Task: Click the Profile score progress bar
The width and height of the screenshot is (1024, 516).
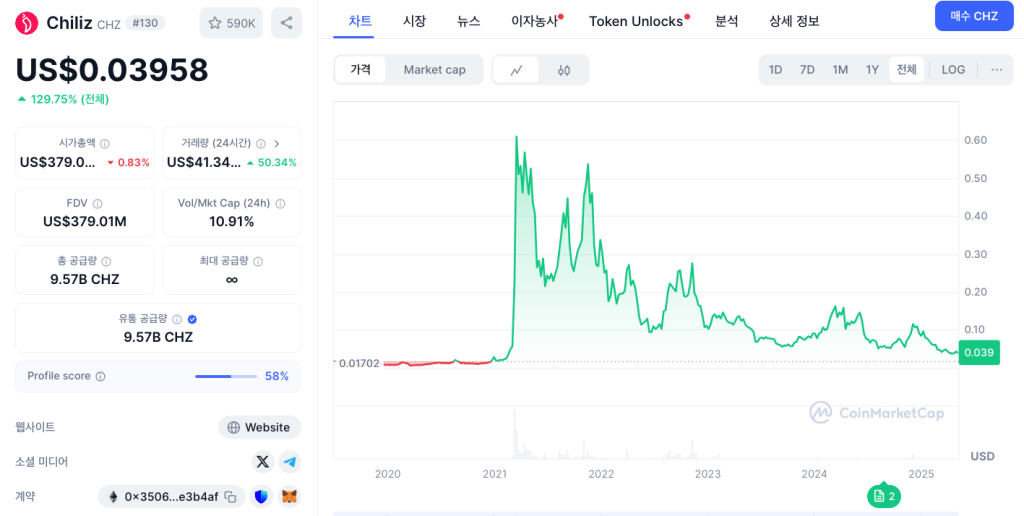Action: [x=226, y=376]
